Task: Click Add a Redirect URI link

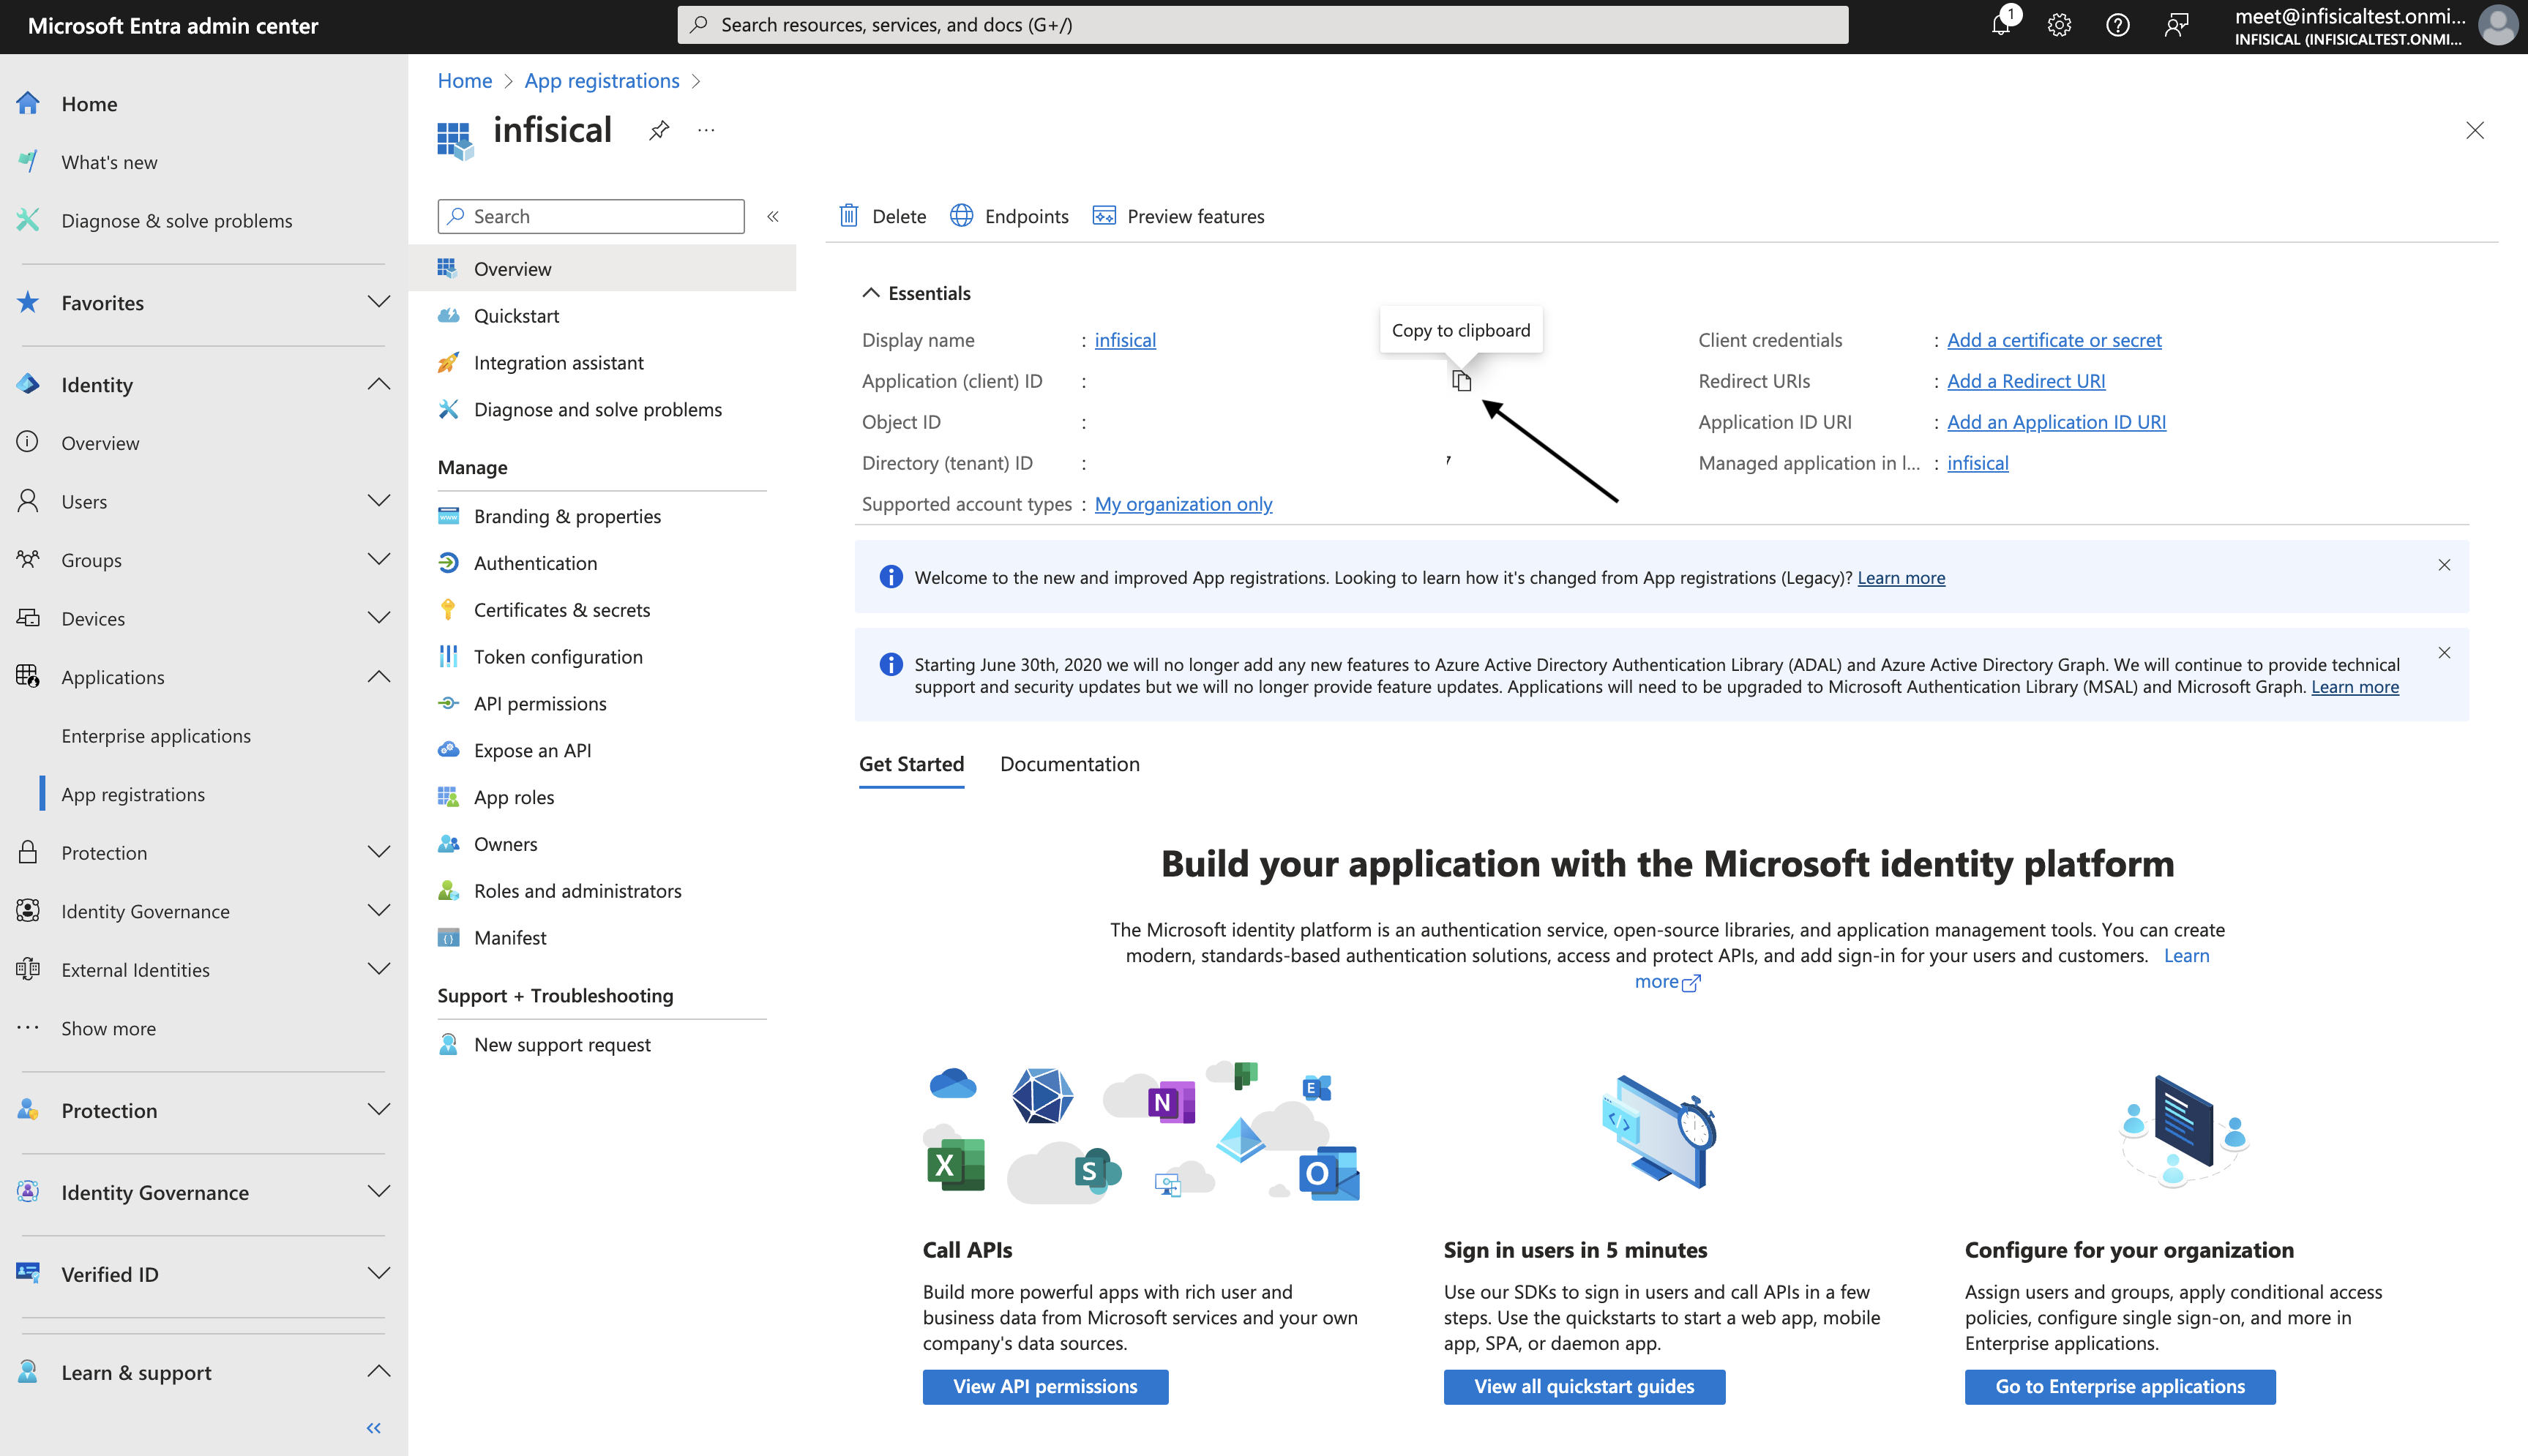Action: (2026, 381)
